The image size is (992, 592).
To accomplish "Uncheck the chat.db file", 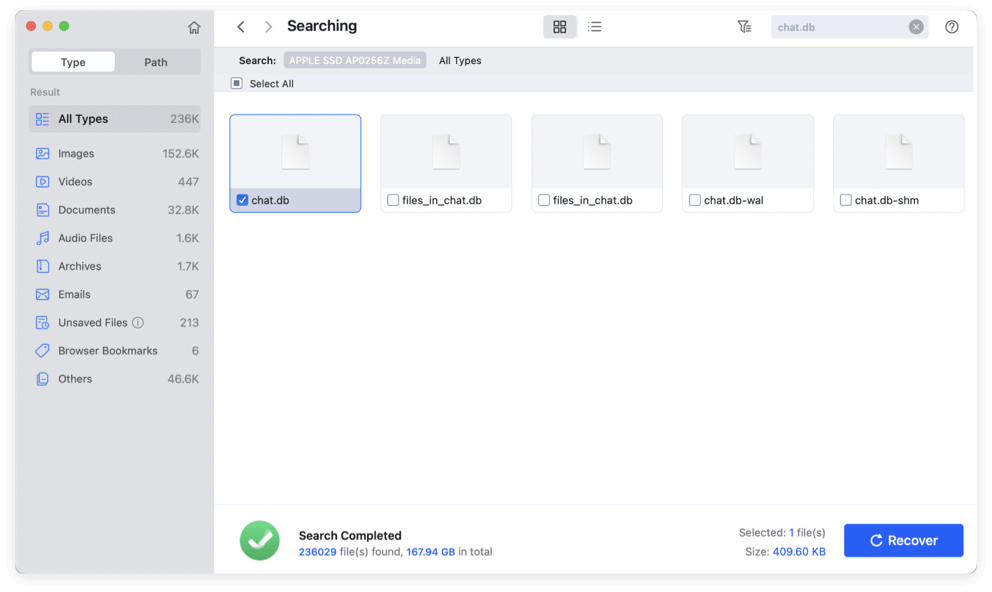I will (x=241, y=199).
